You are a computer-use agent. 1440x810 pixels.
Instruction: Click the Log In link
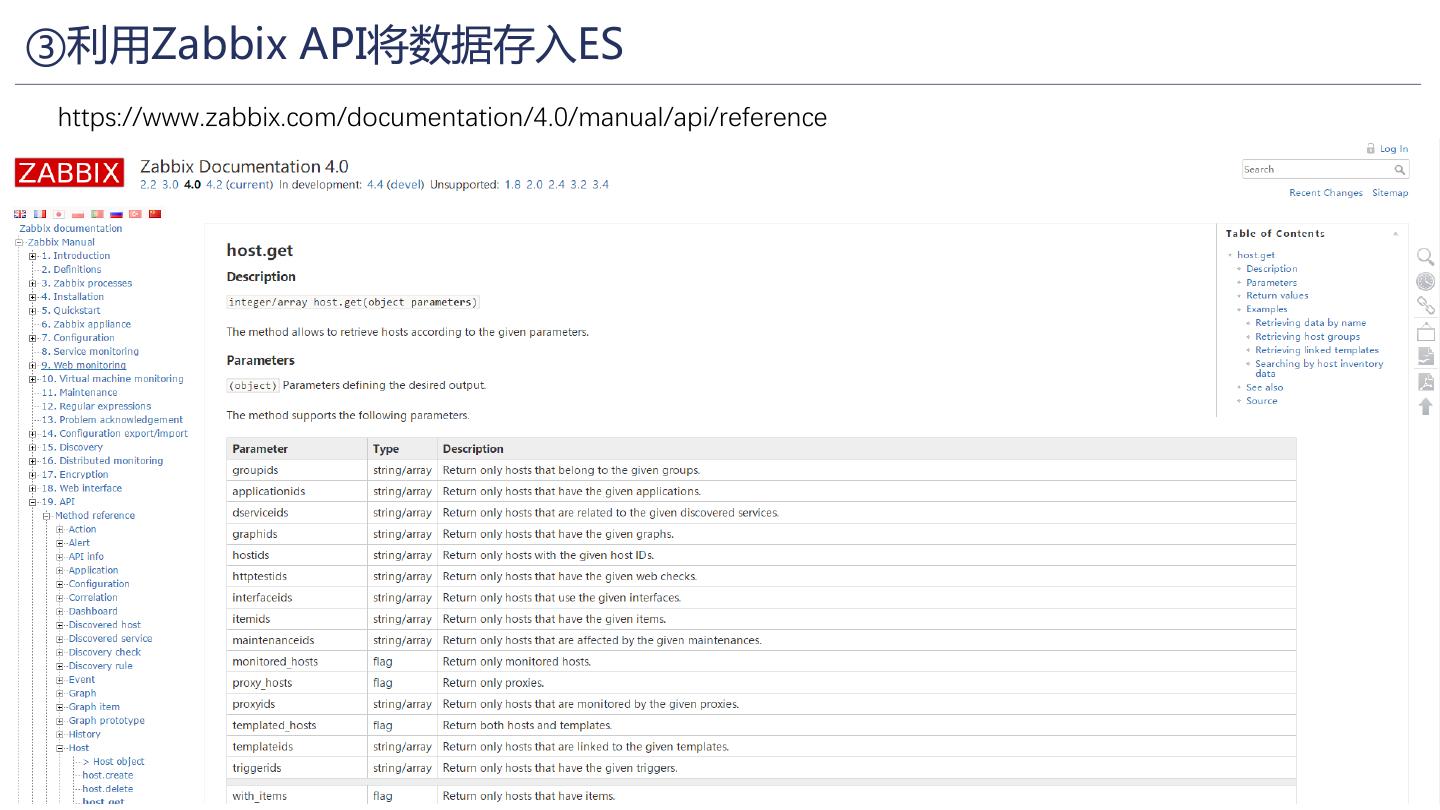[1394, 149]
